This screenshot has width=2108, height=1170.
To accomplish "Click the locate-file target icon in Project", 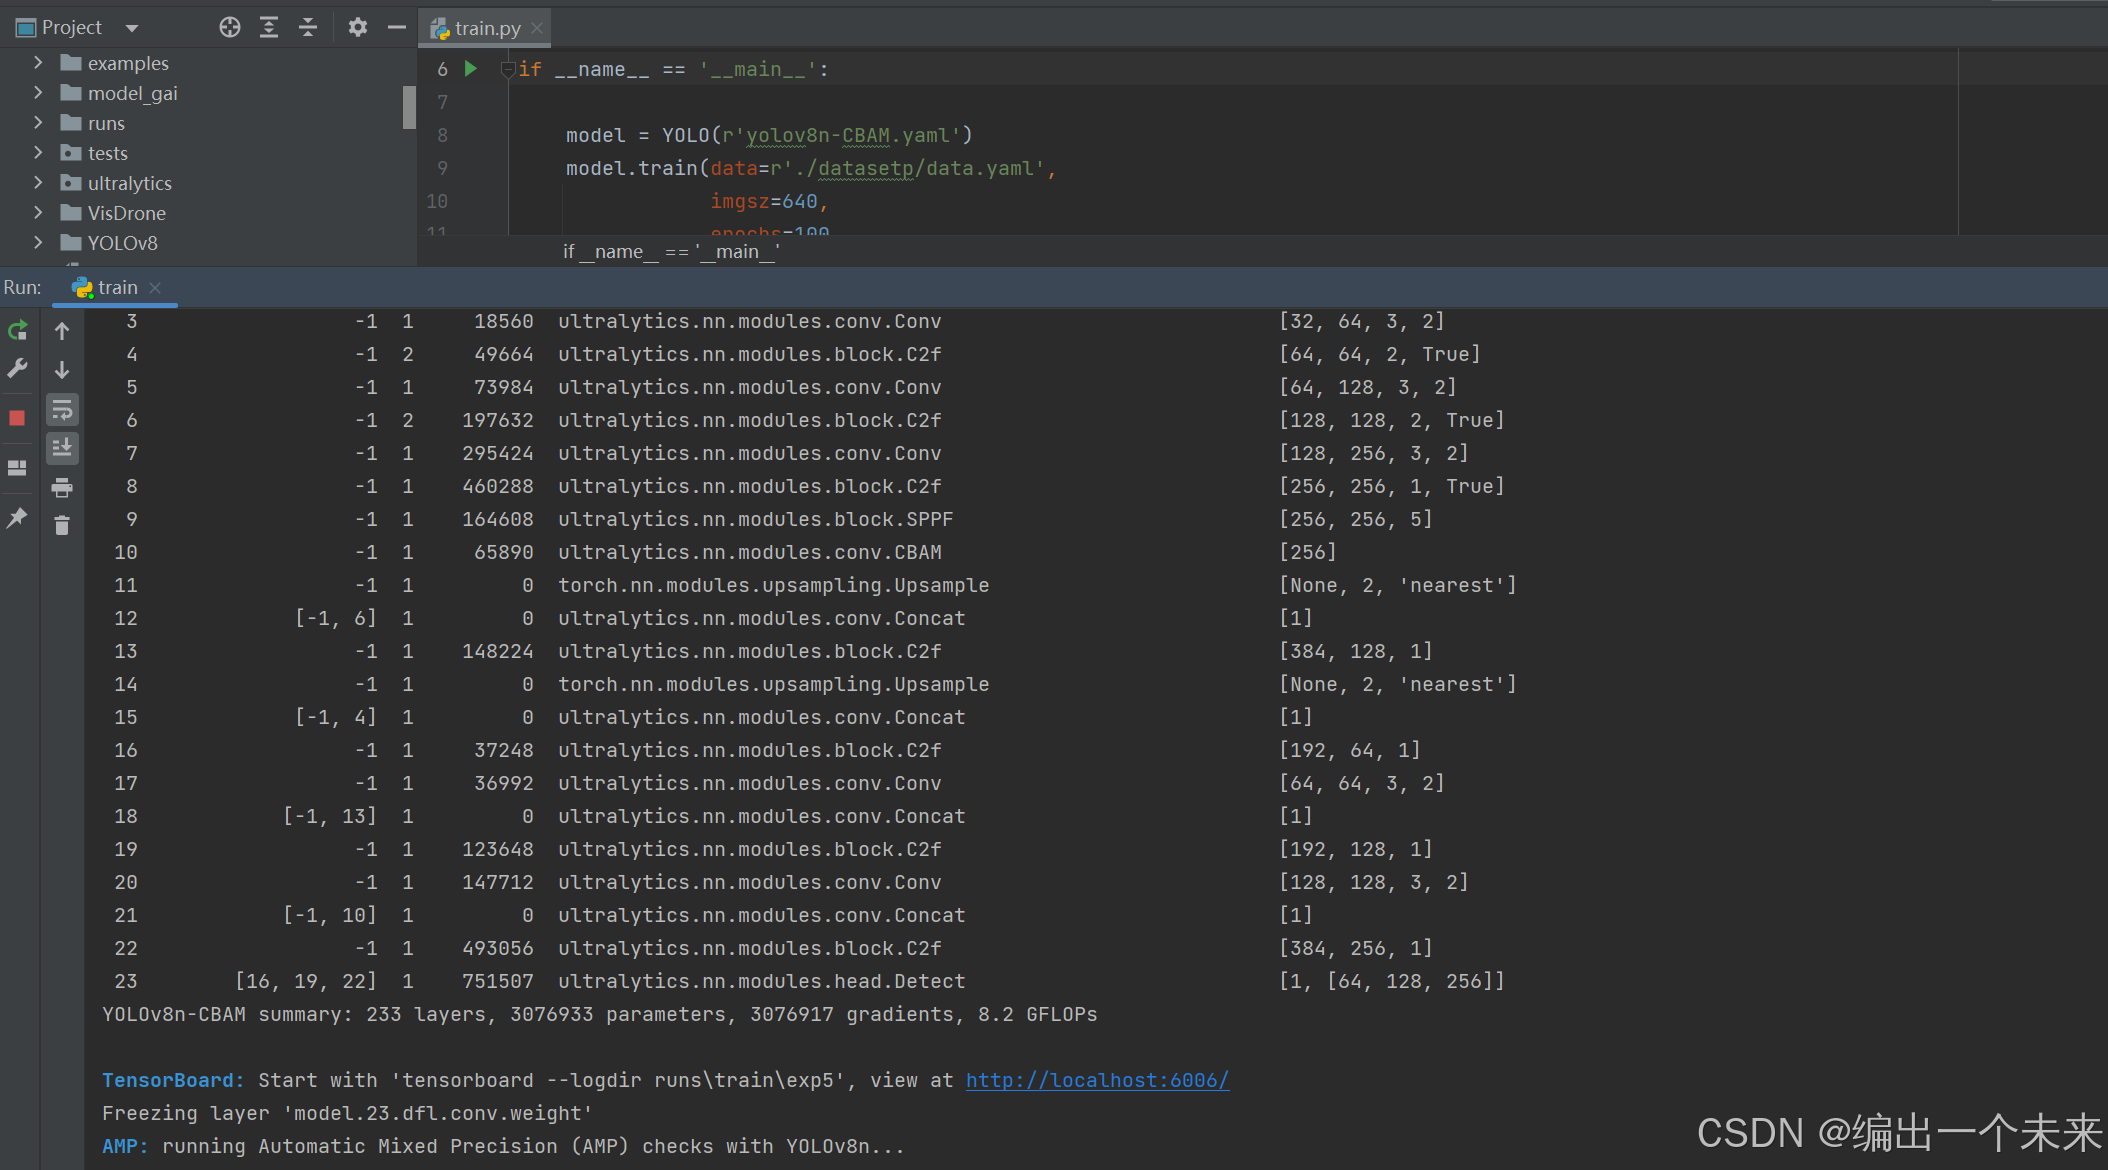I will tap(230, 28).
